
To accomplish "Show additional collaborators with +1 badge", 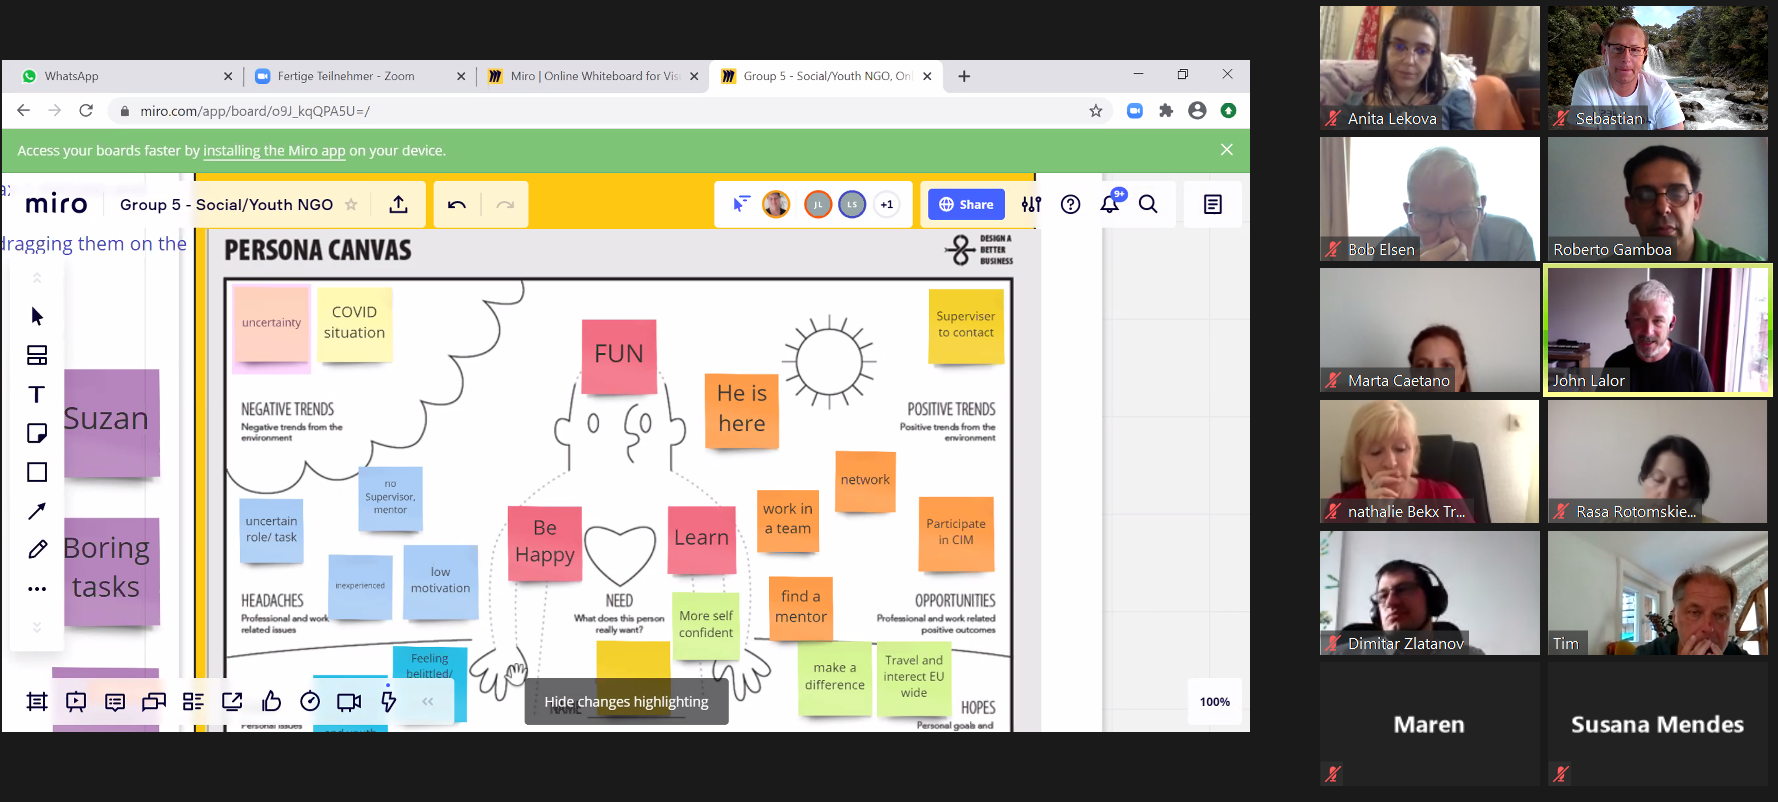I will (886, 204).
